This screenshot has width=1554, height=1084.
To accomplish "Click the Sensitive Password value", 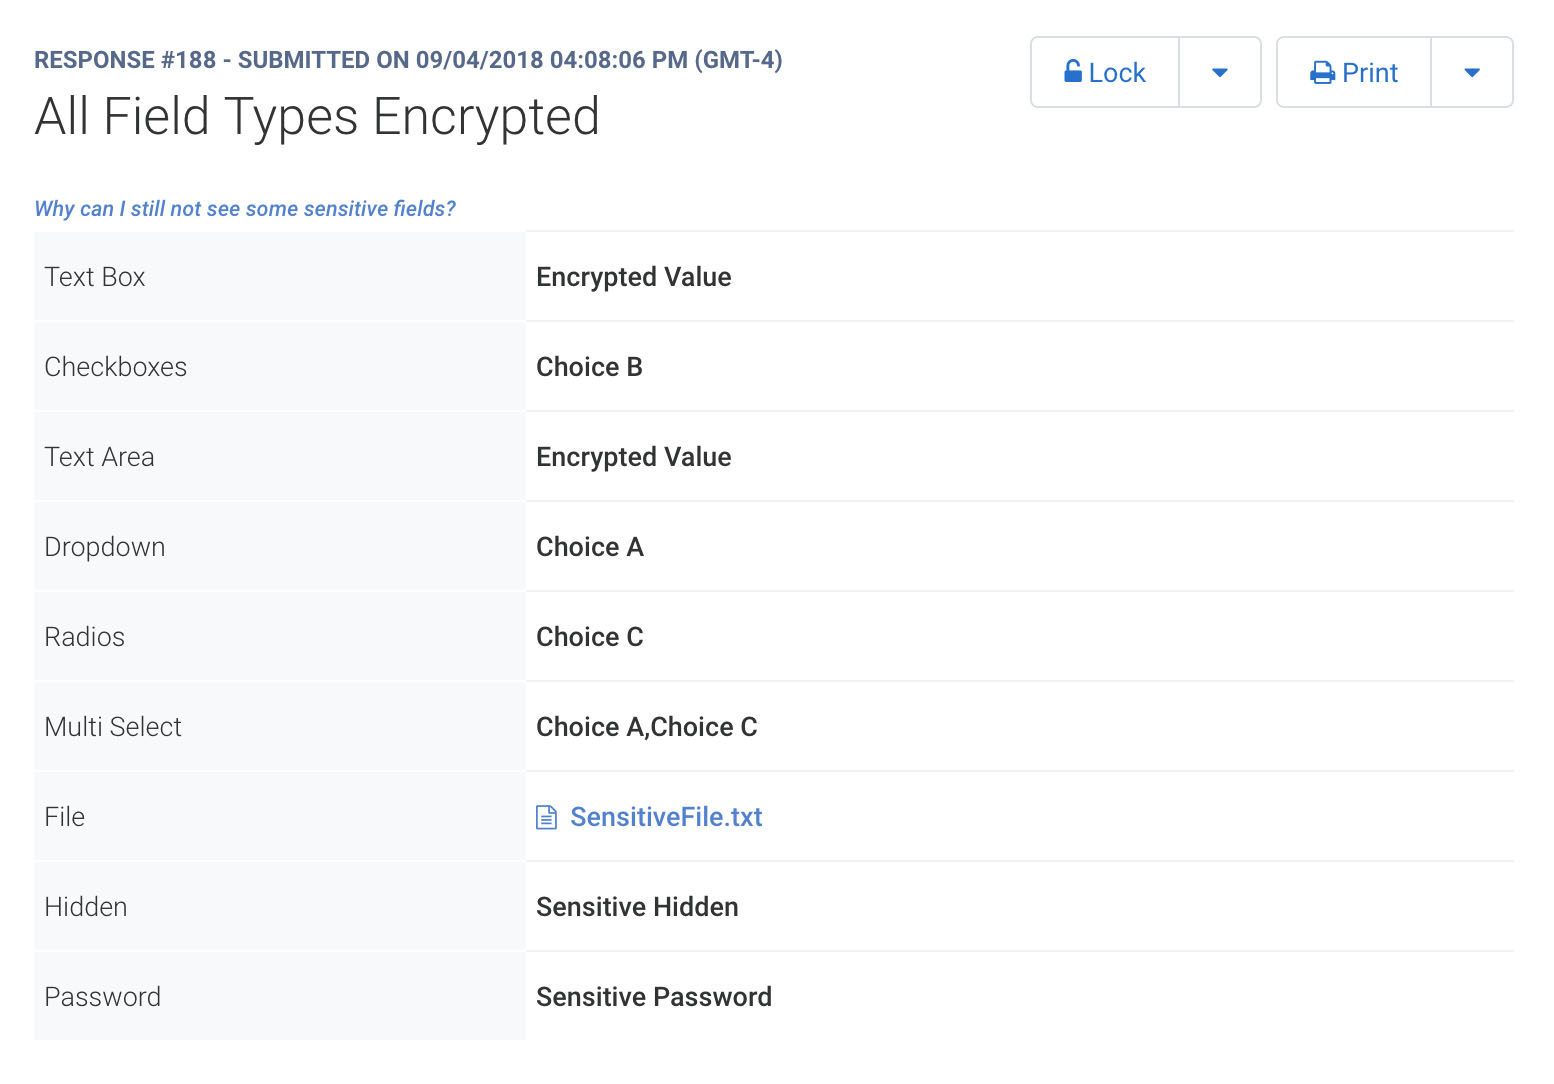I will (654, 997).
